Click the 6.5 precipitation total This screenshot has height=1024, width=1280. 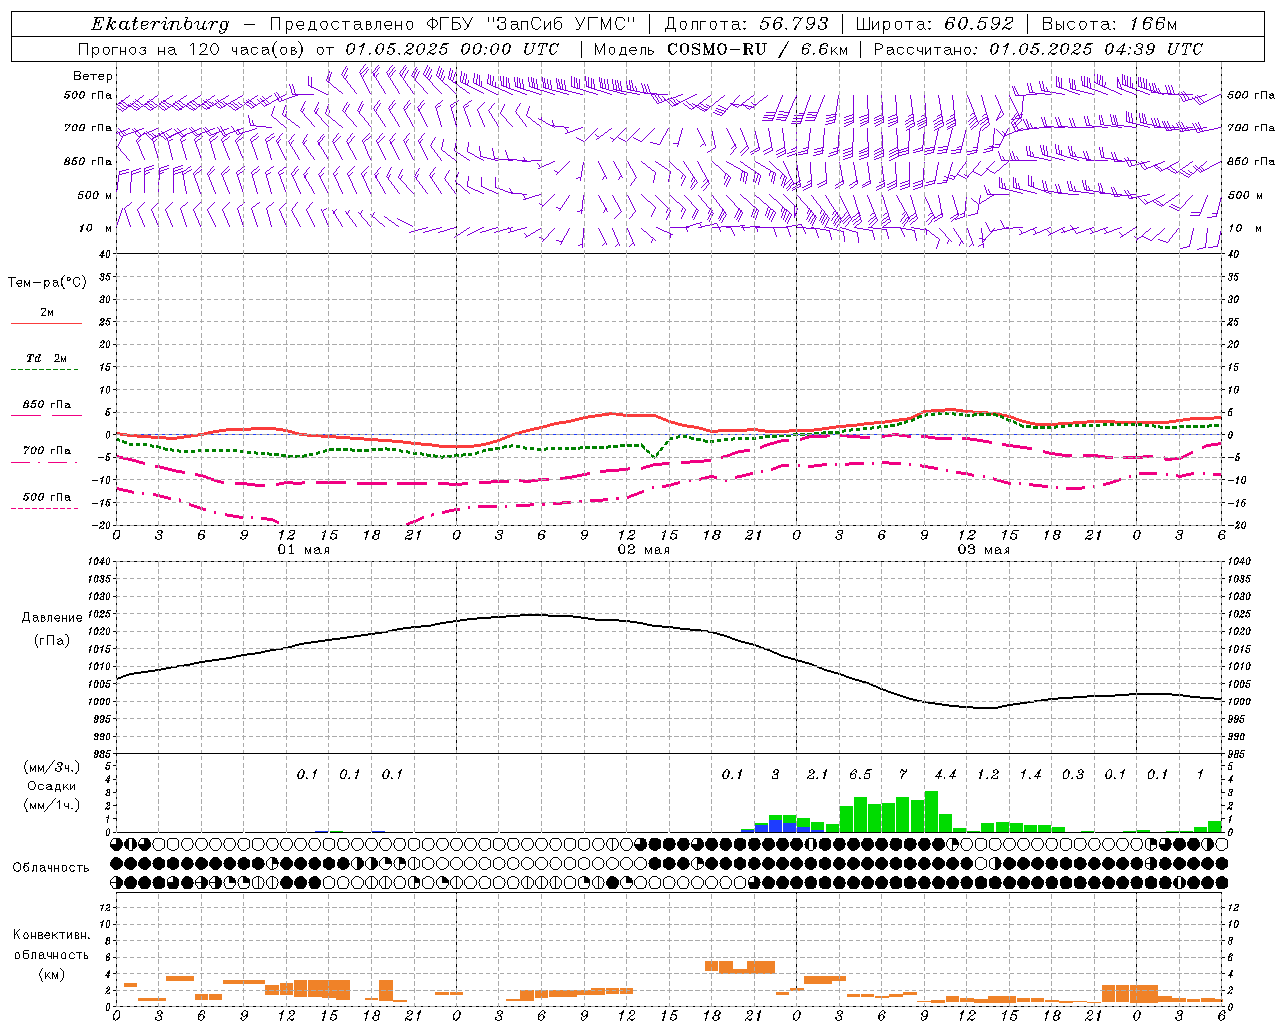tap(860, 774)
